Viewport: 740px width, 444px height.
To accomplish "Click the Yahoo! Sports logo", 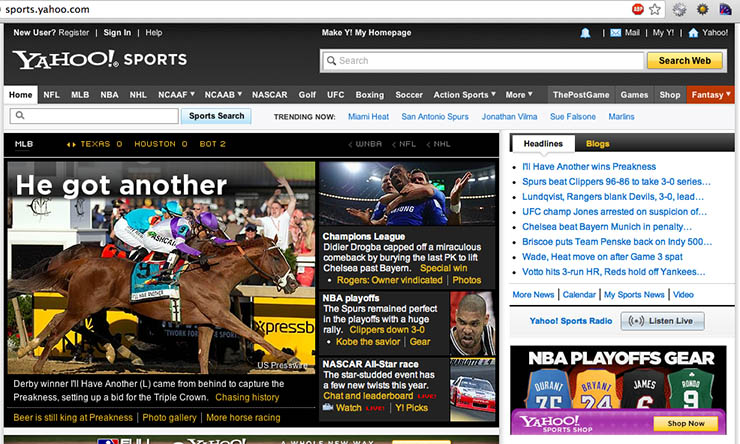I will 100,59.
